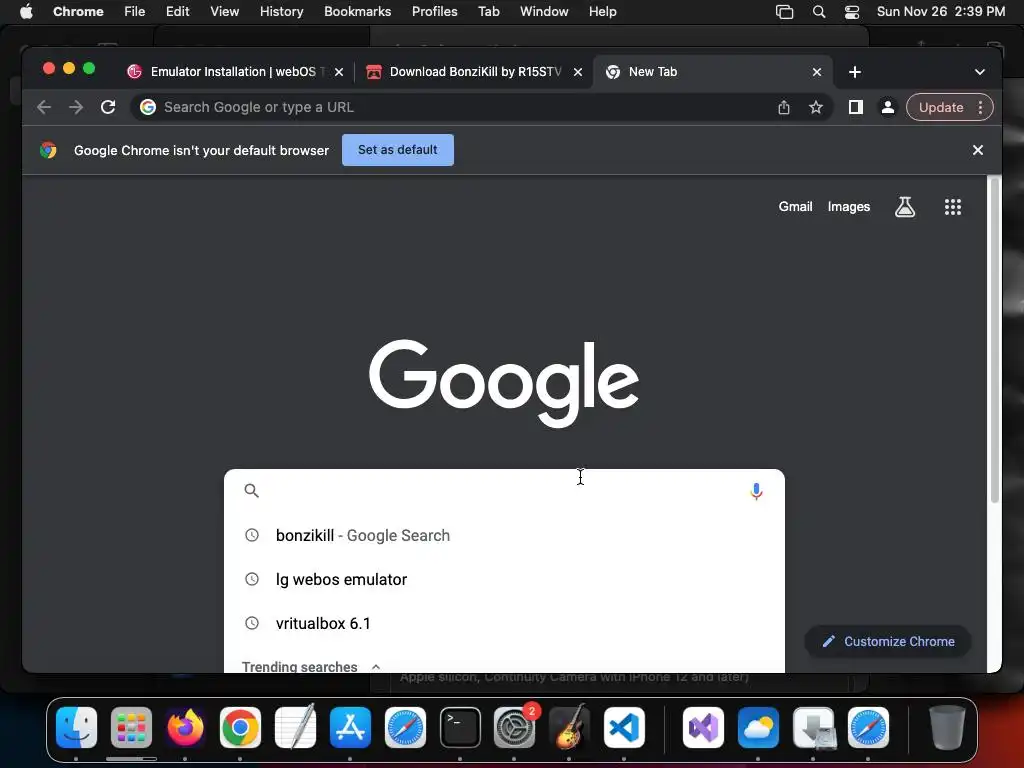Image resolution: width=1024 pixels, height=768 pixels.
Task: Open a new tab with plus button
Action: point(855,72)
